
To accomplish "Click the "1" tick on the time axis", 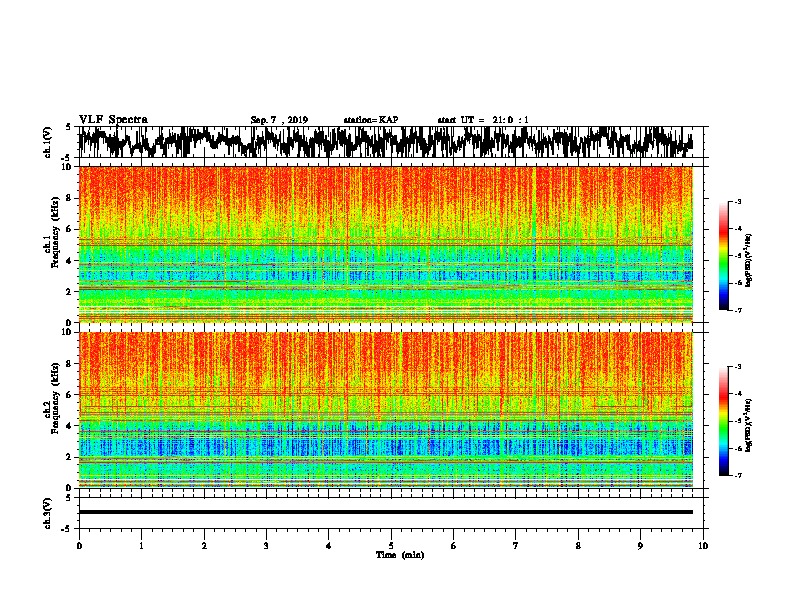I will point(141,546).
